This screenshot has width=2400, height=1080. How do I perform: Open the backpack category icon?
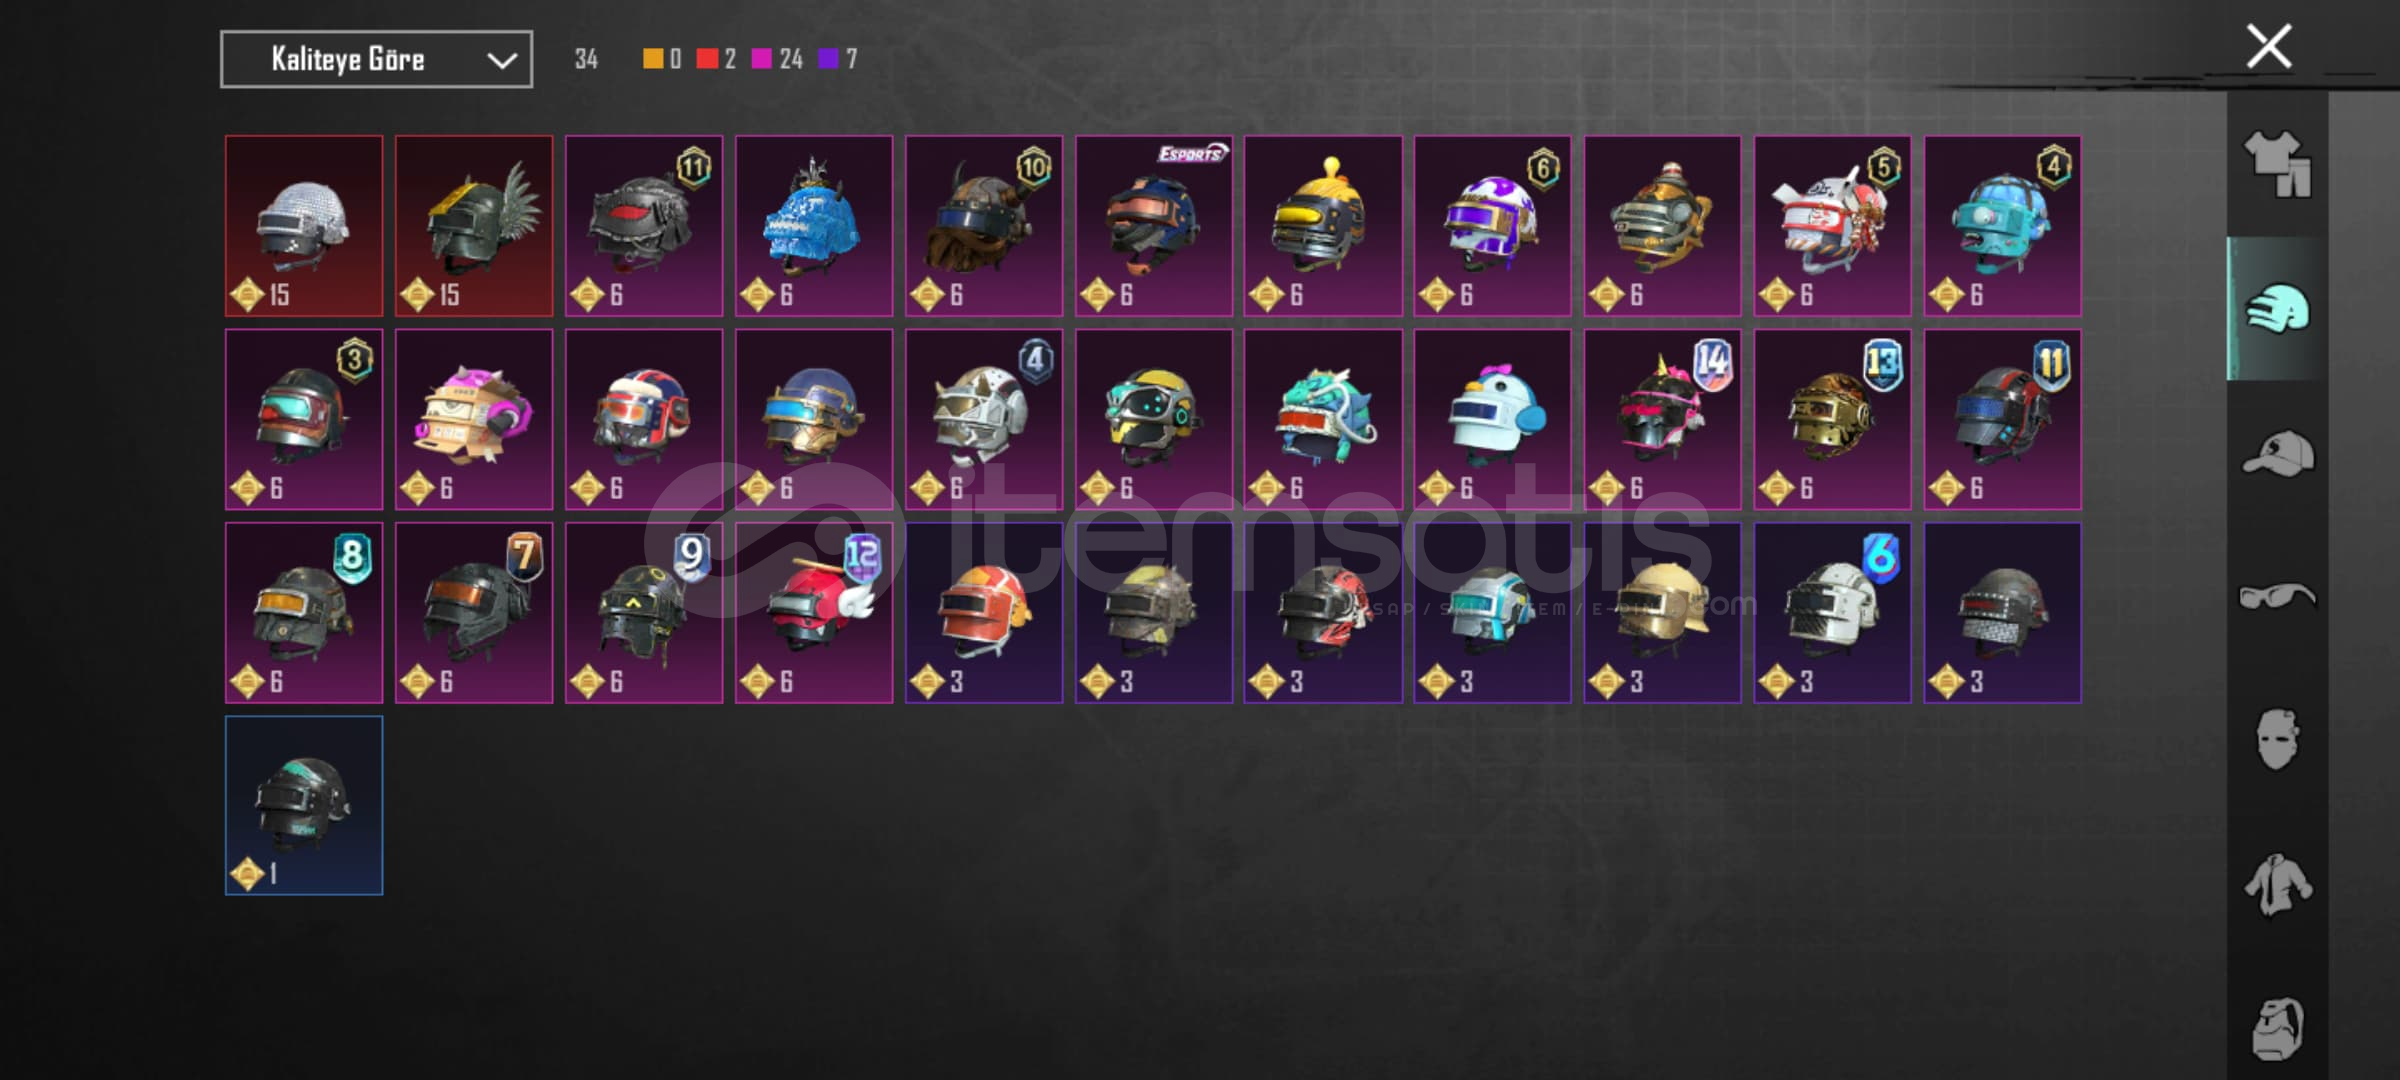(2277, 1028)
